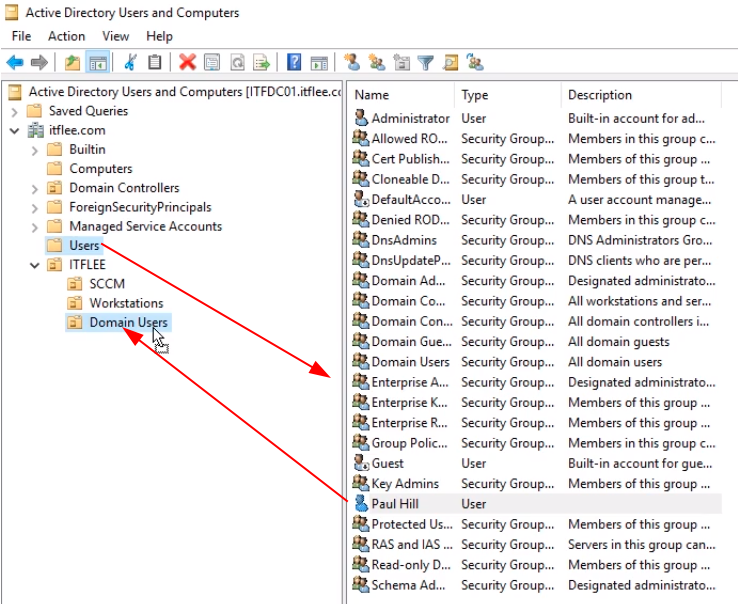Image resolution: width=738 pixels, height=604 pixels.
Task: Click the Administrator user icon
Action: click(x=361, y=118)
